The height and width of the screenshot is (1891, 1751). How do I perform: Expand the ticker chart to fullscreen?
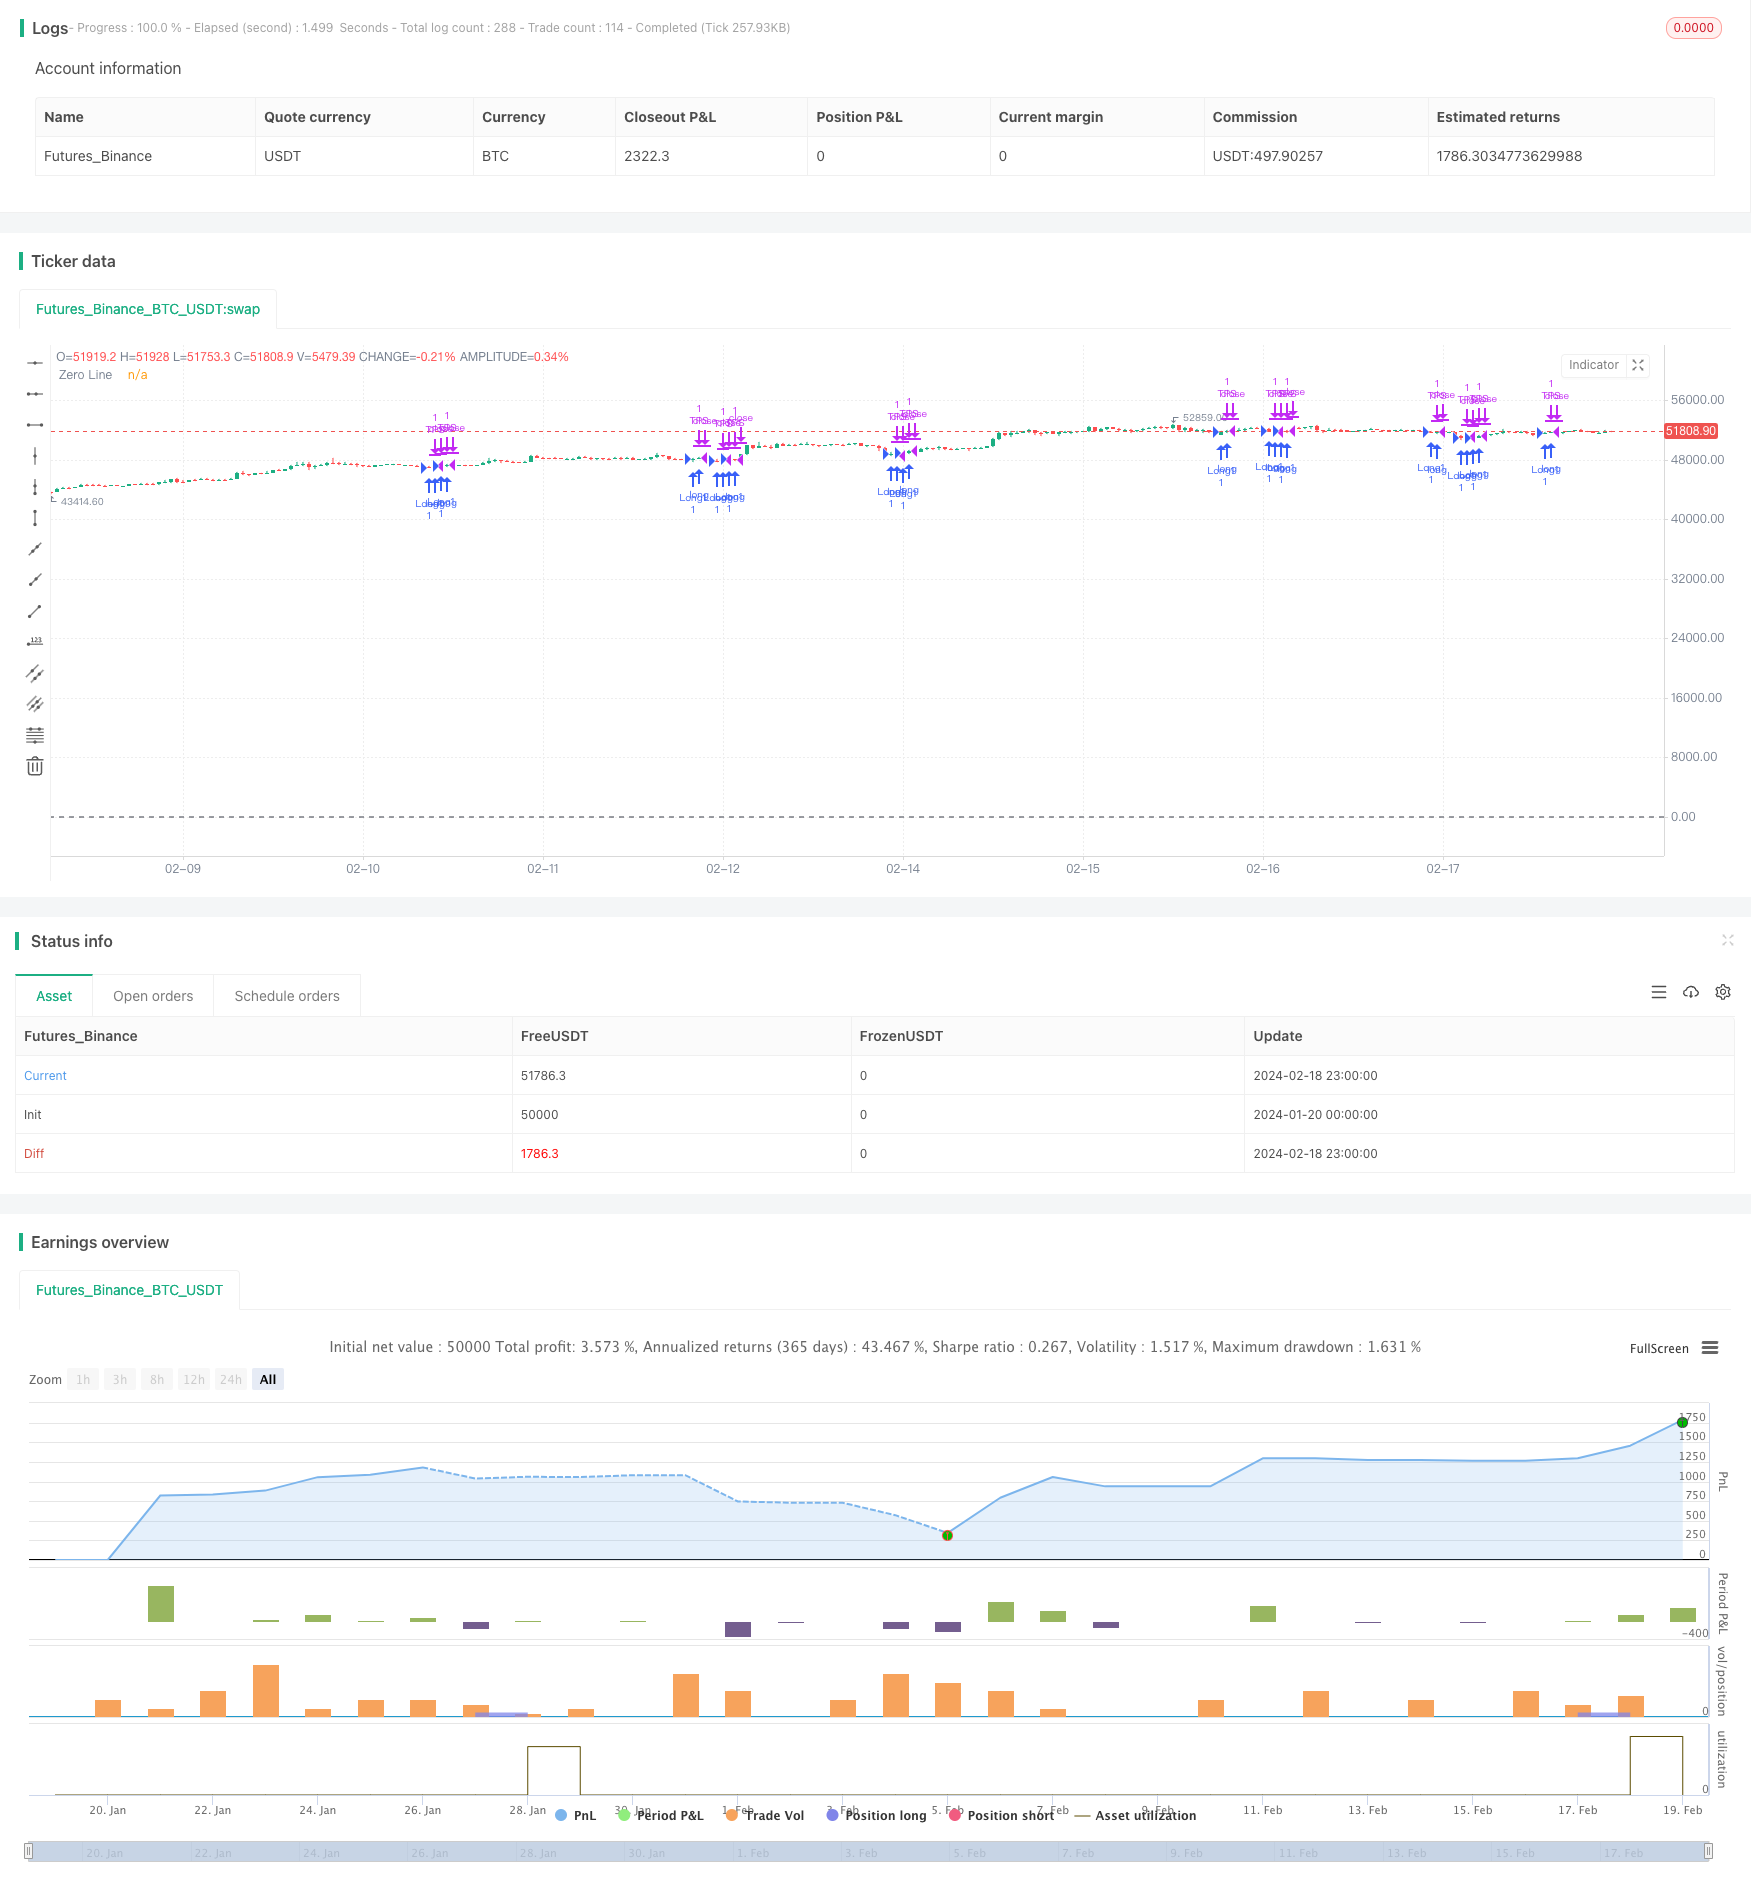click(1638, 365)
